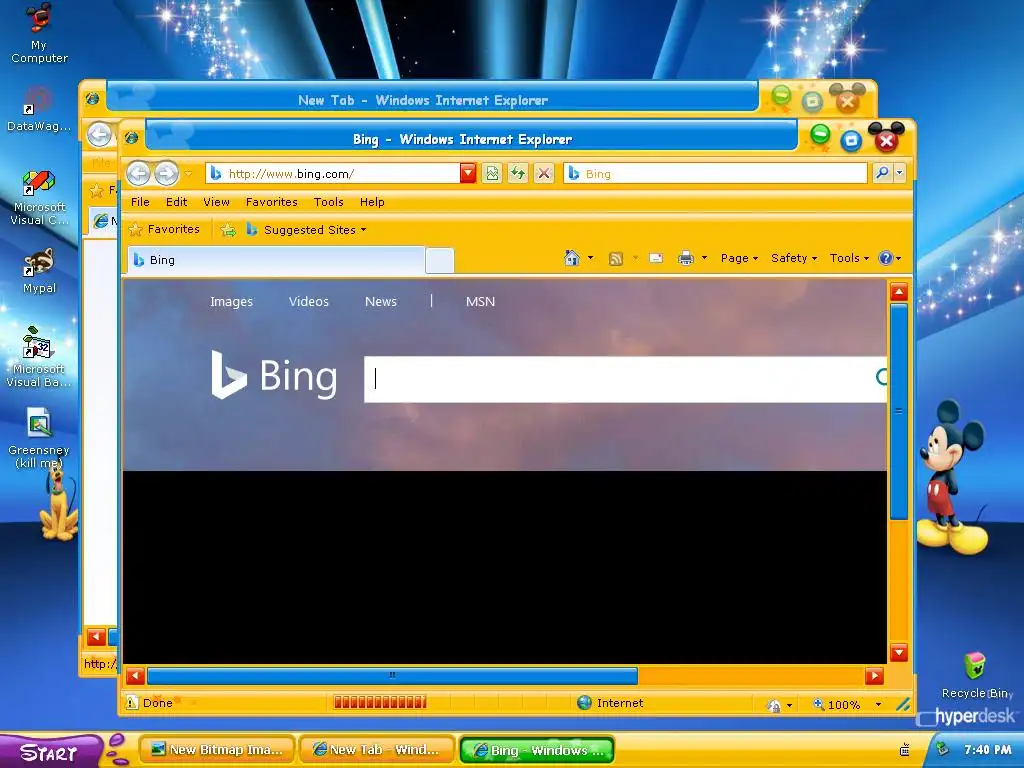1024x768 pixels.
Task: Select Greensney (kill me) desktop file
Action: tap(39, 438)
